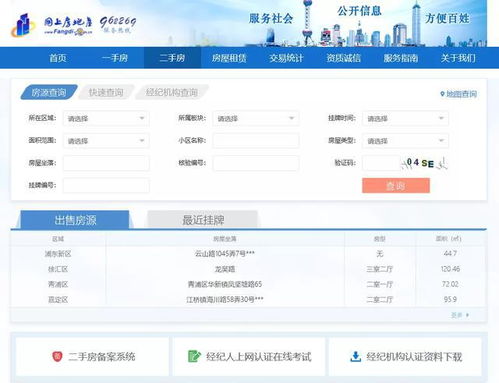Click the exam icon for 经纪人上网认证在线考试
Viewport: 499px width, 383px height.
(194, 356)
